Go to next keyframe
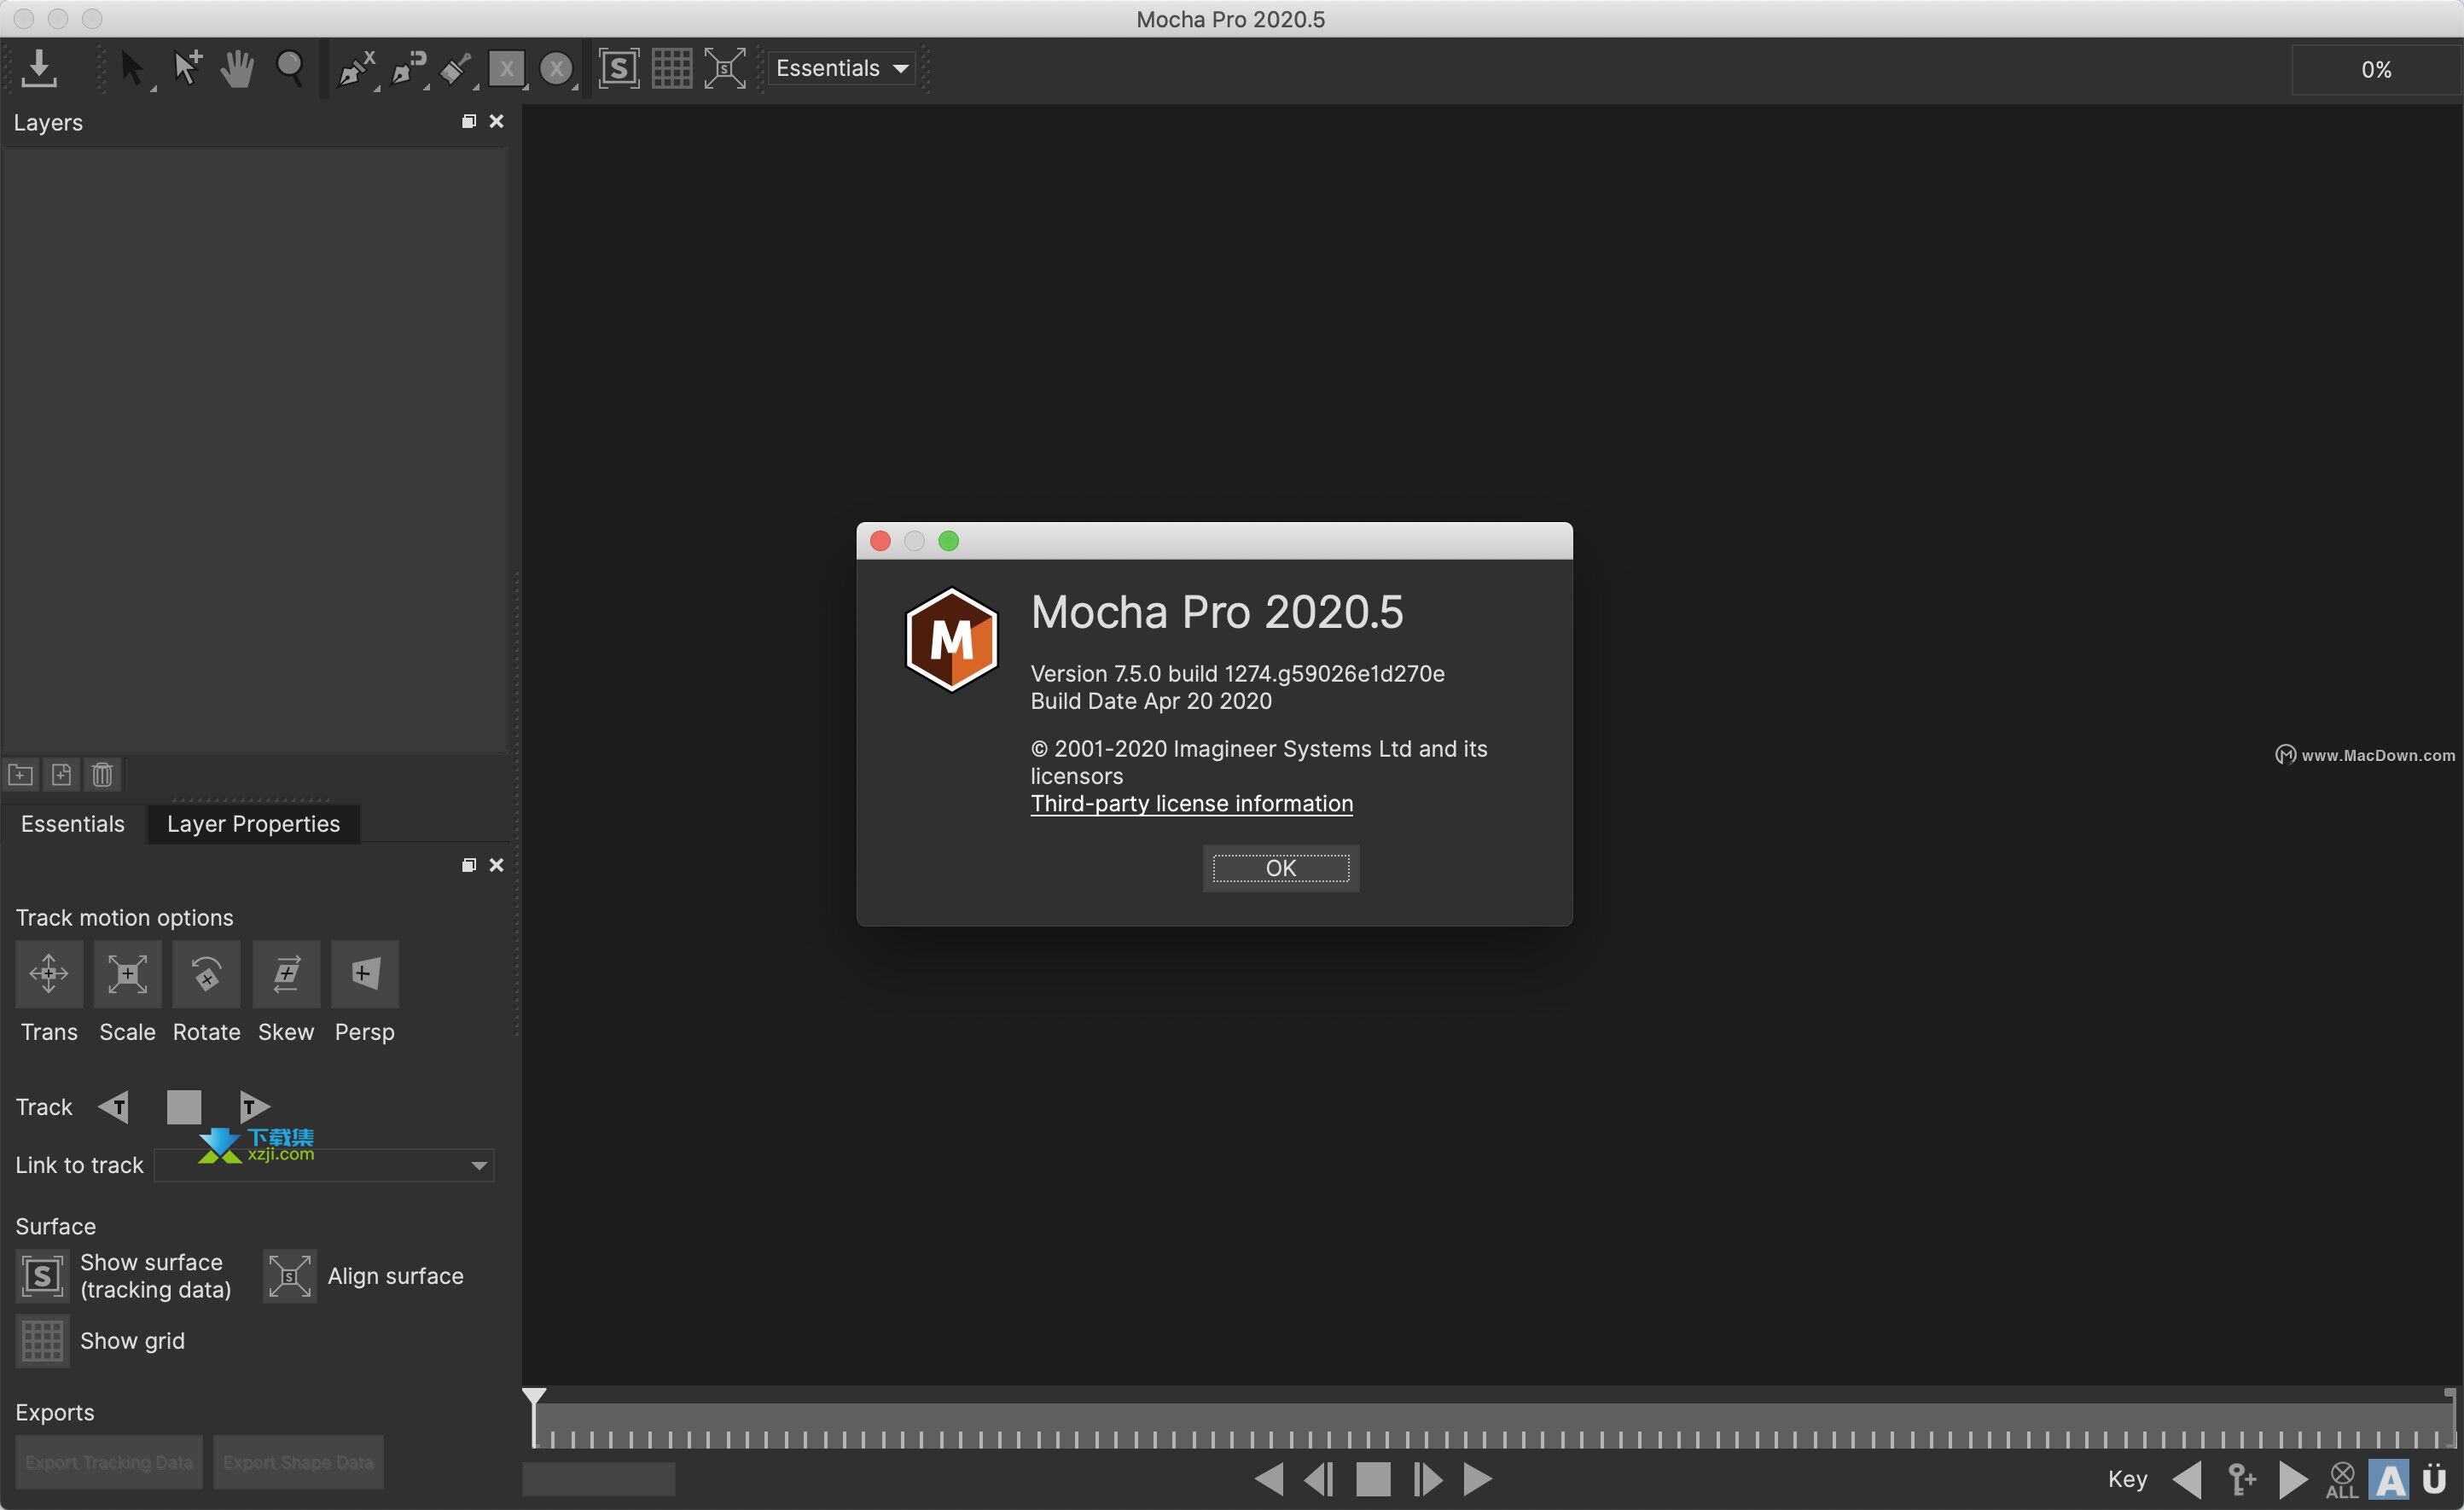This screenshot has width=2464, height=1510. coord(2293,1480)
